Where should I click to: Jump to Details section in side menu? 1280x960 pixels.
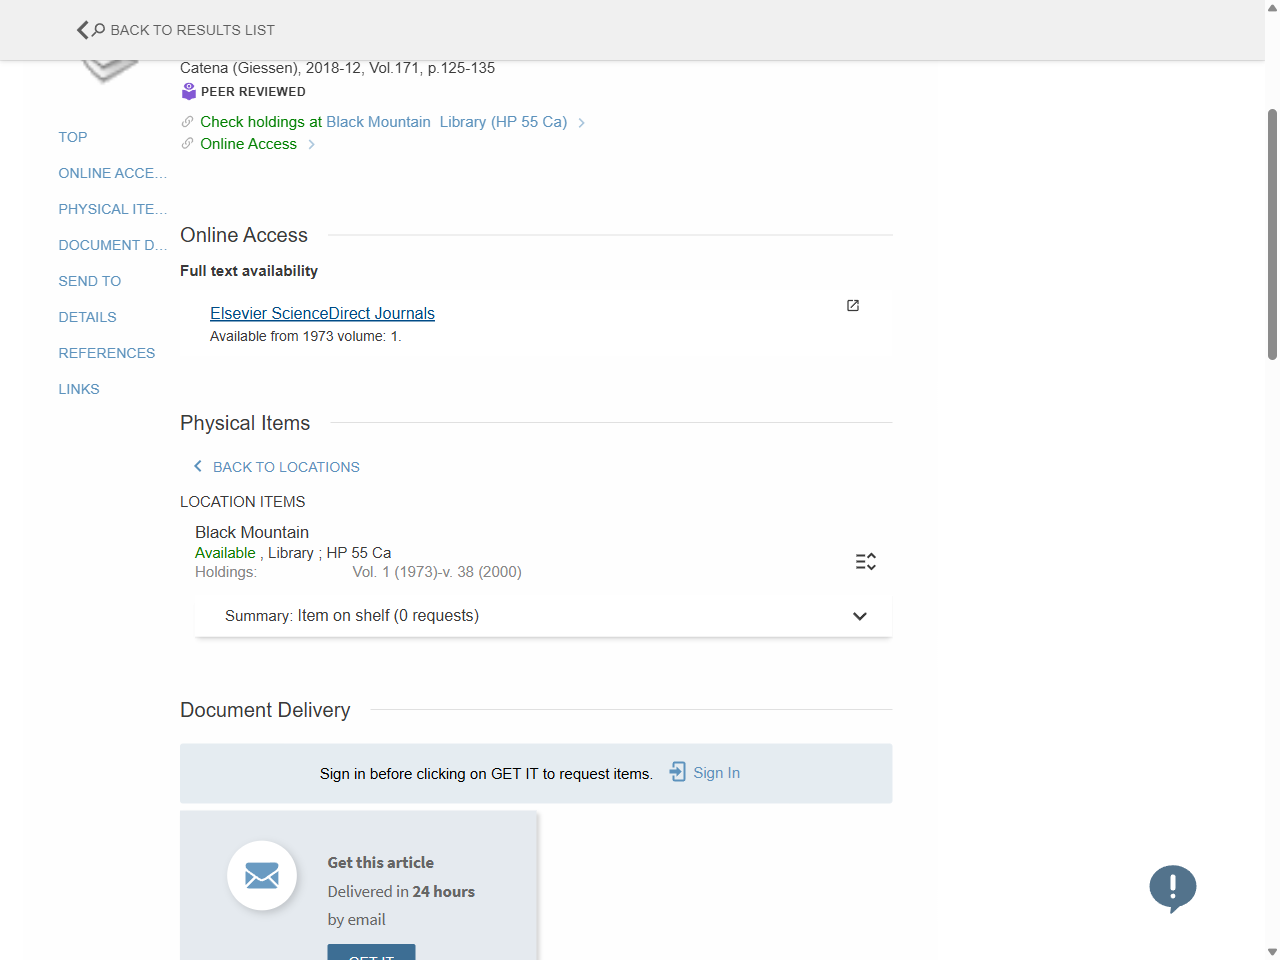(x=87, y=317)
